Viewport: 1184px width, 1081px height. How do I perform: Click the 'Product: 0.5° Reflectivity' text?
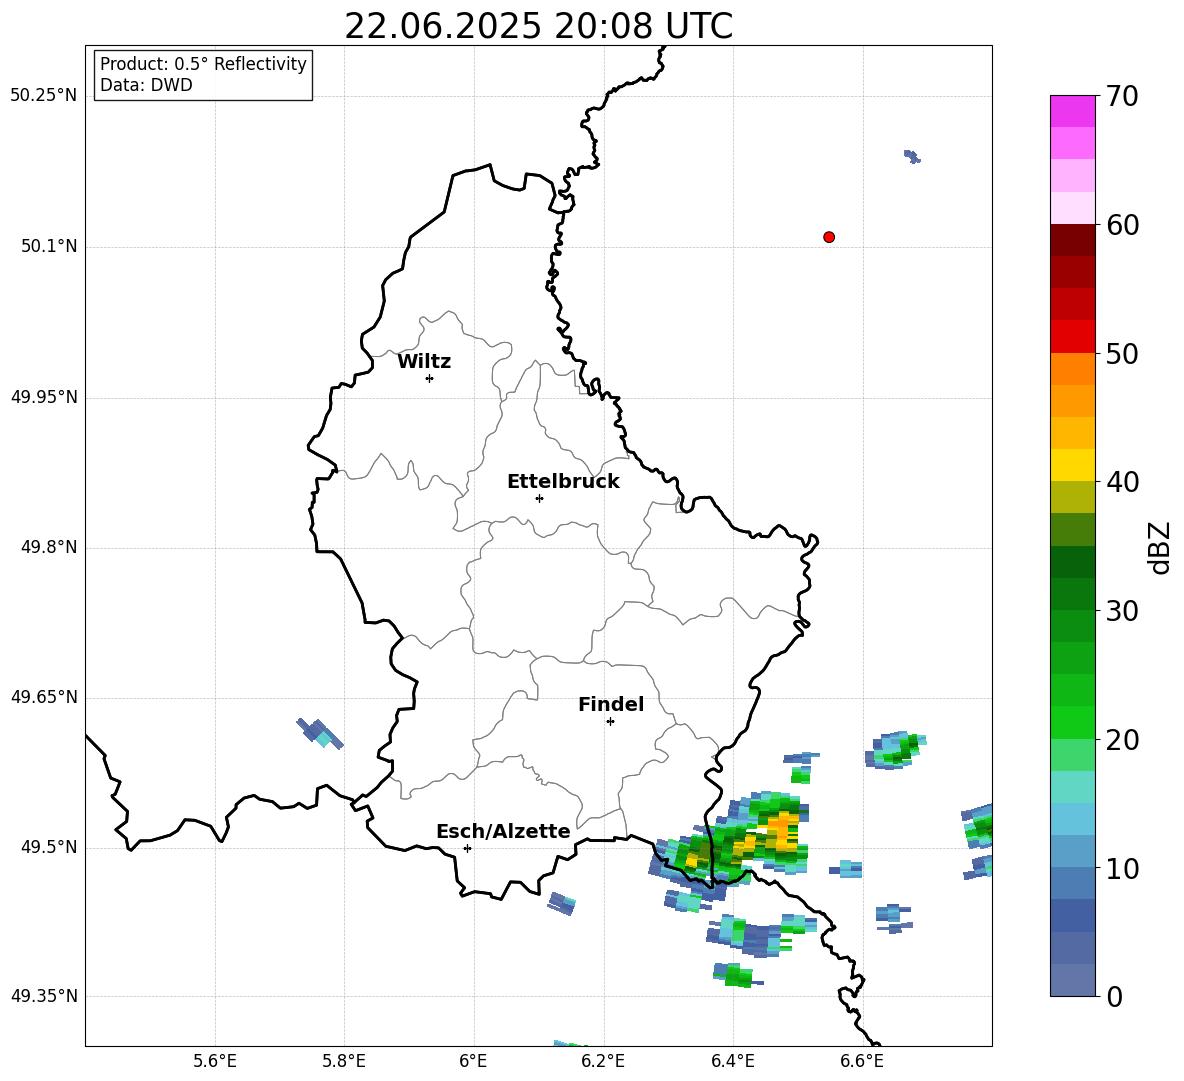[203, 63]
